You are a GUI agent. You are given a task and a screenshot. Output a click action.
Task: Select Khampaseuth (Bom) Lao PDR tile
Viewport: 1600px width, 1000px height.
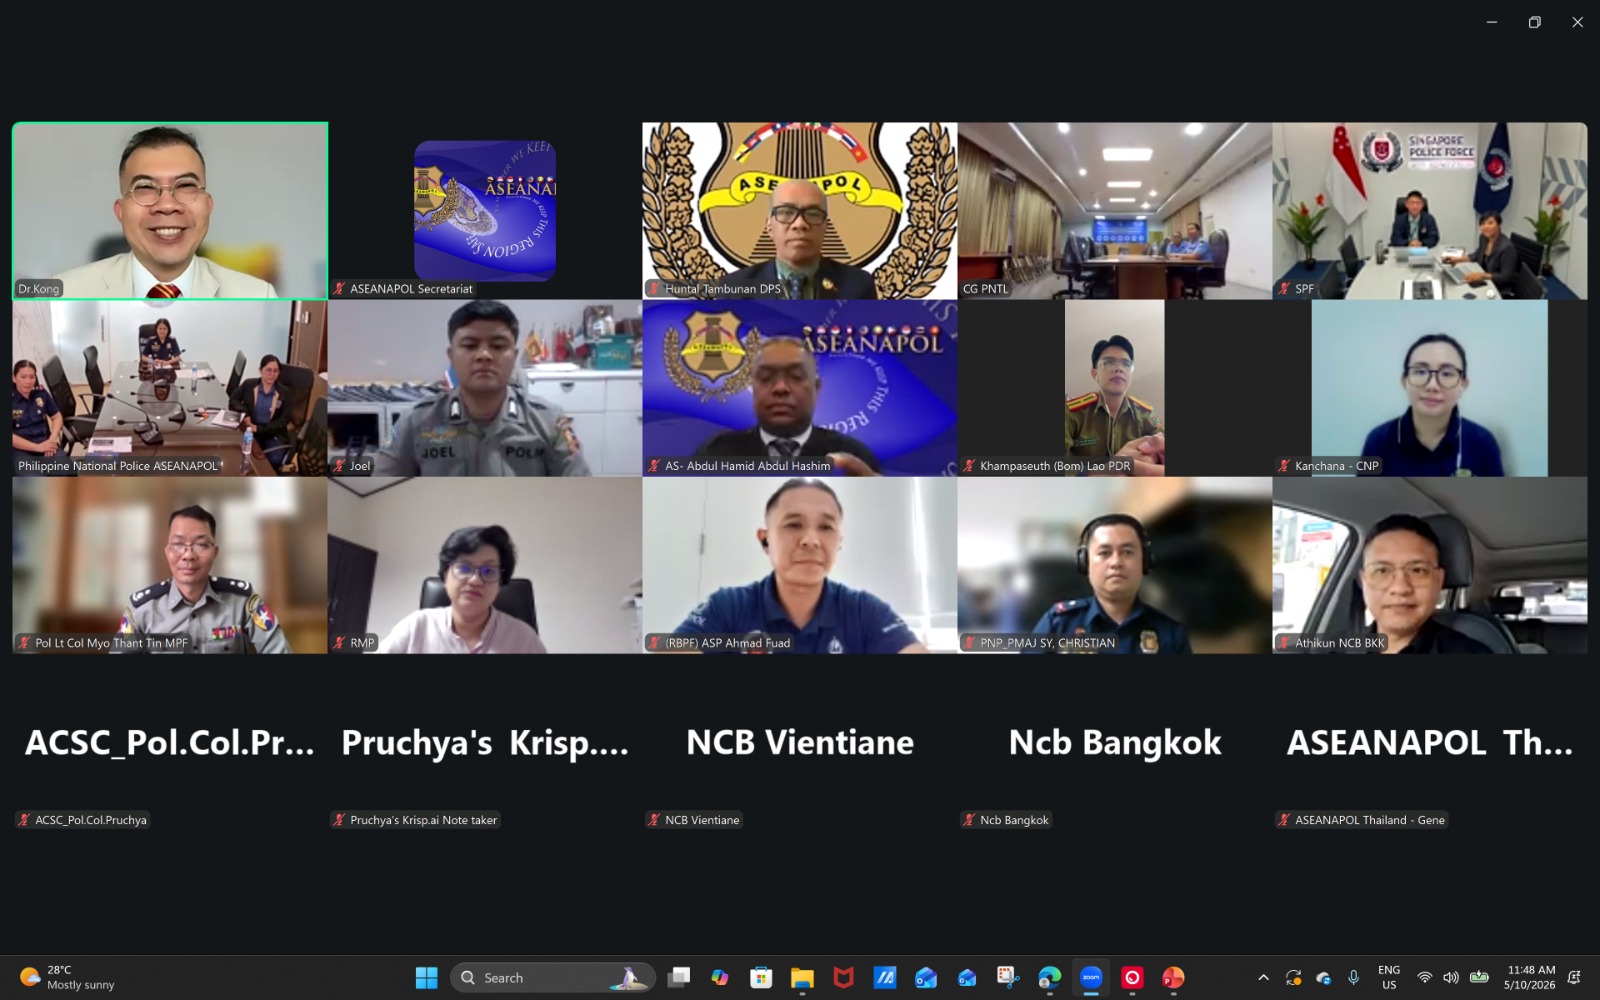(1115, 388)
